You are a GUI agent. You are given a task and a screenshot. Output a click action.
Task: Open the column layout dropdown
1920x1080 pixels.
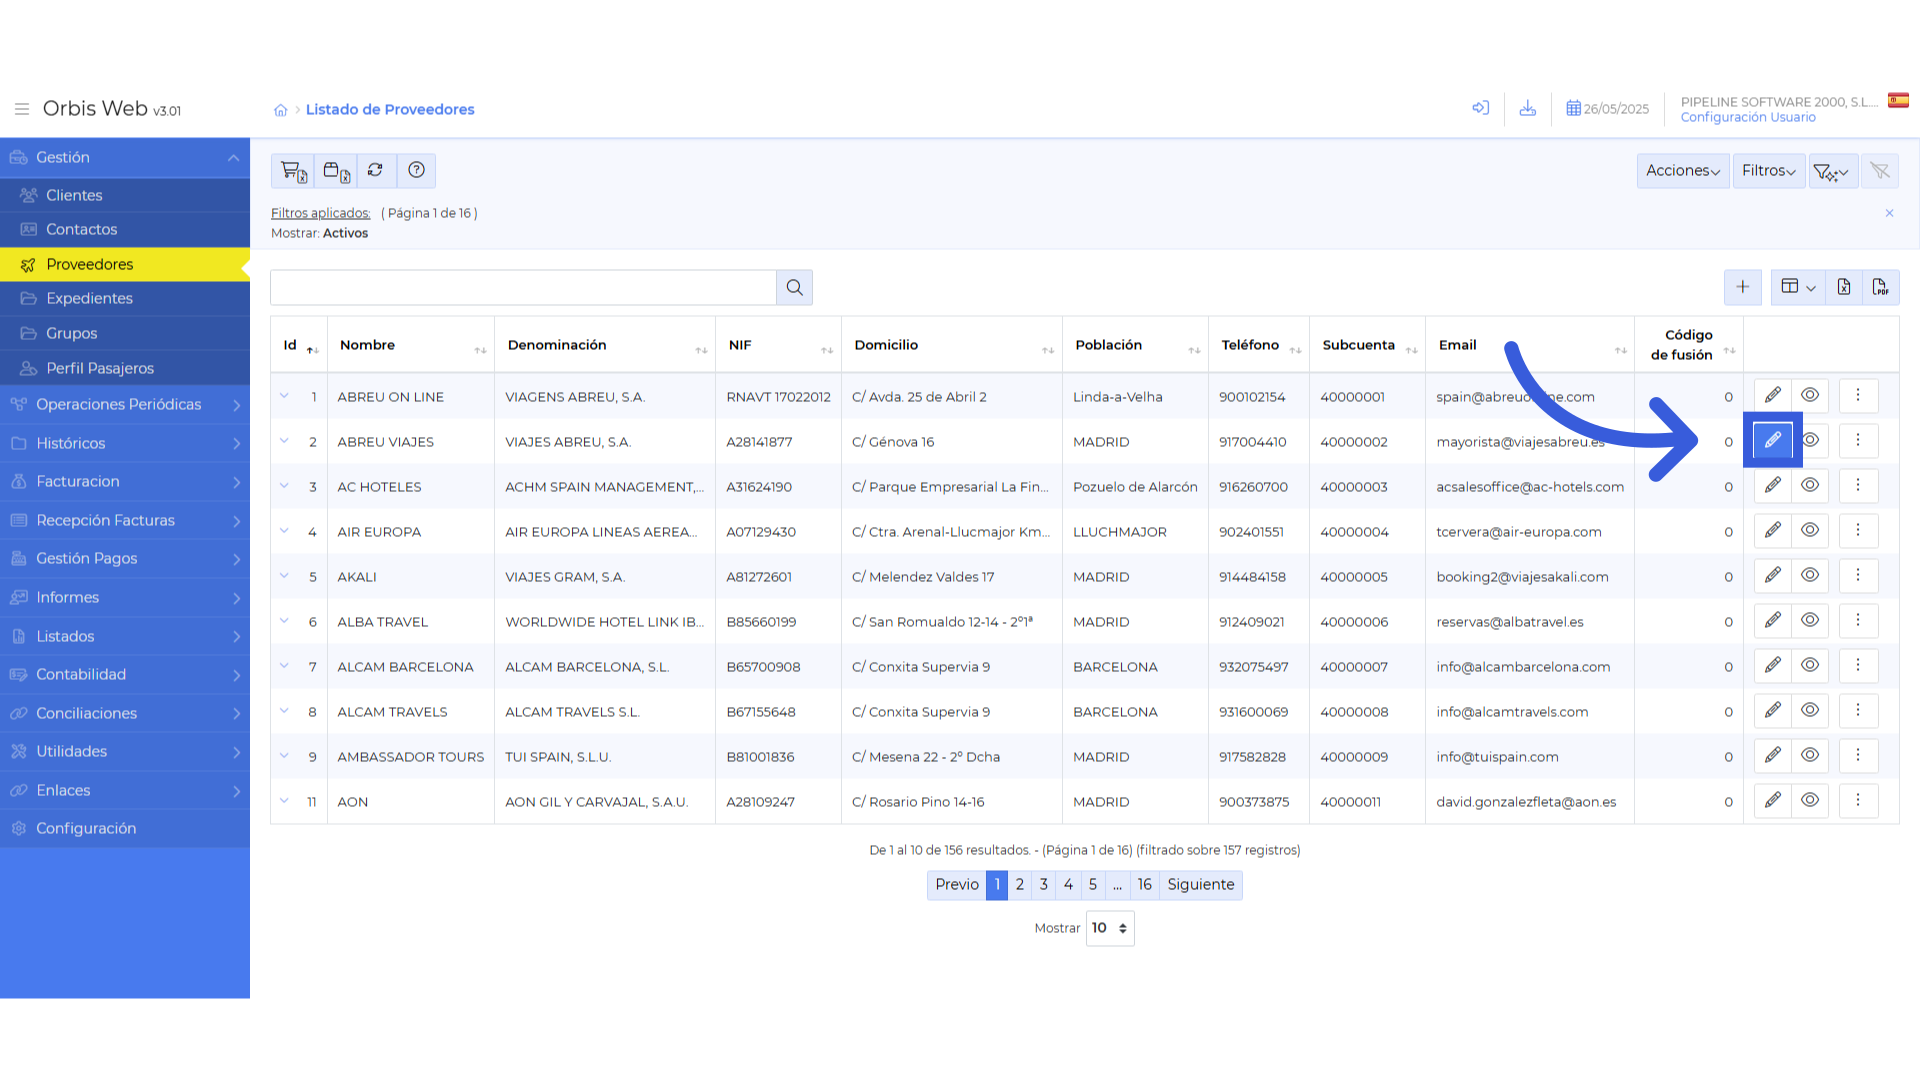tap(1798, 288)
